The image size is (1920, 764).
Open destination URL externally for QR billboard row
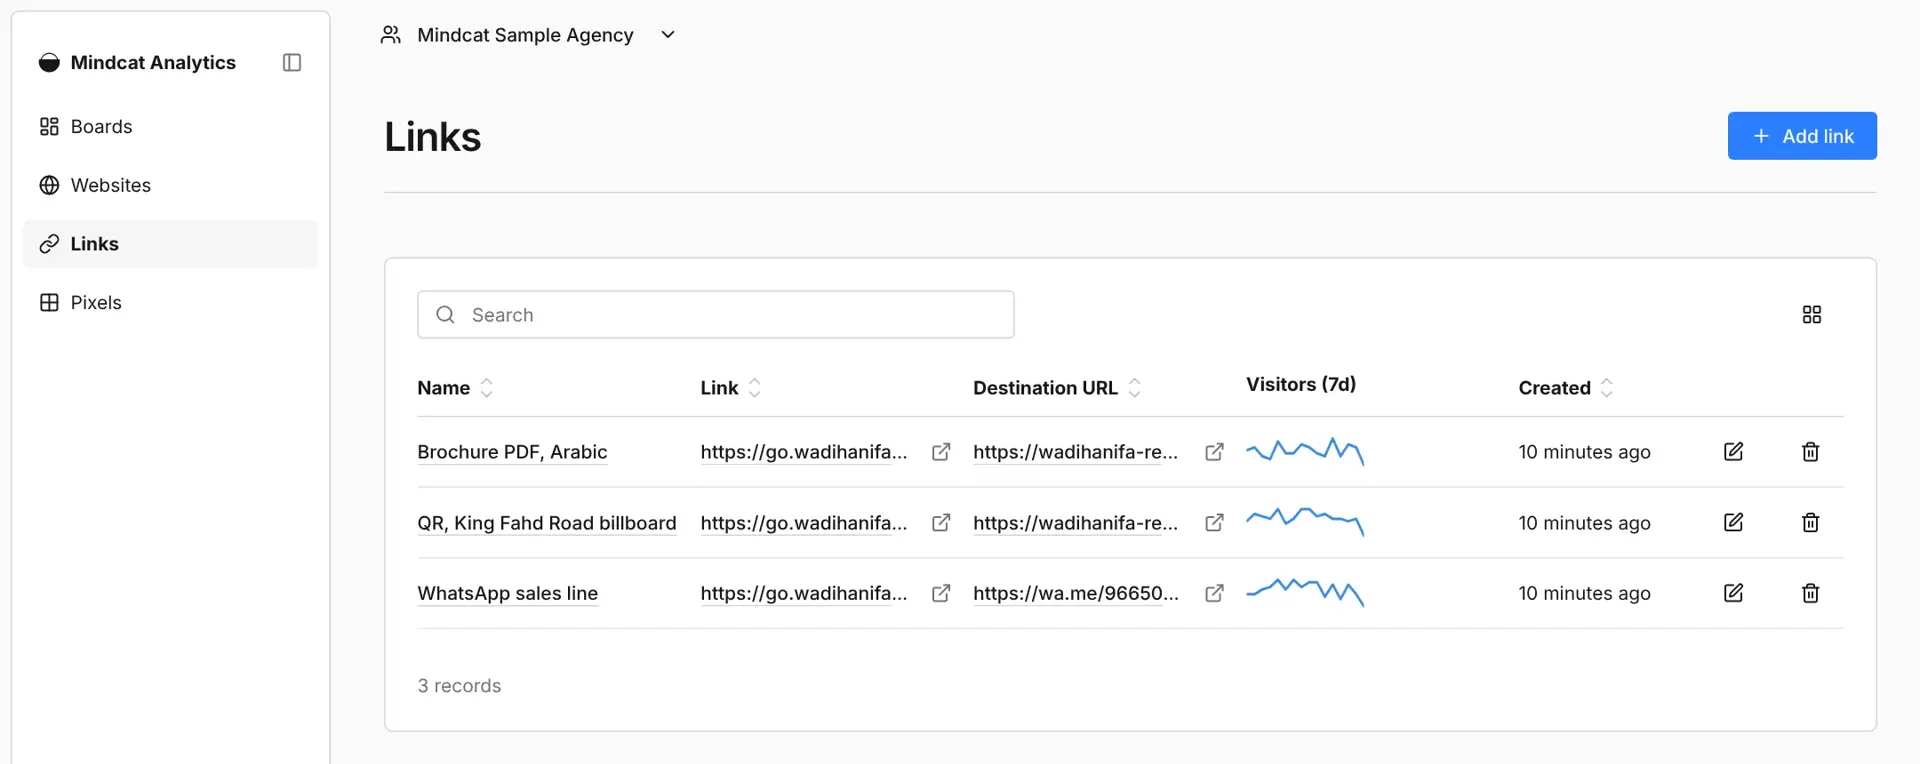(1214, 523)
